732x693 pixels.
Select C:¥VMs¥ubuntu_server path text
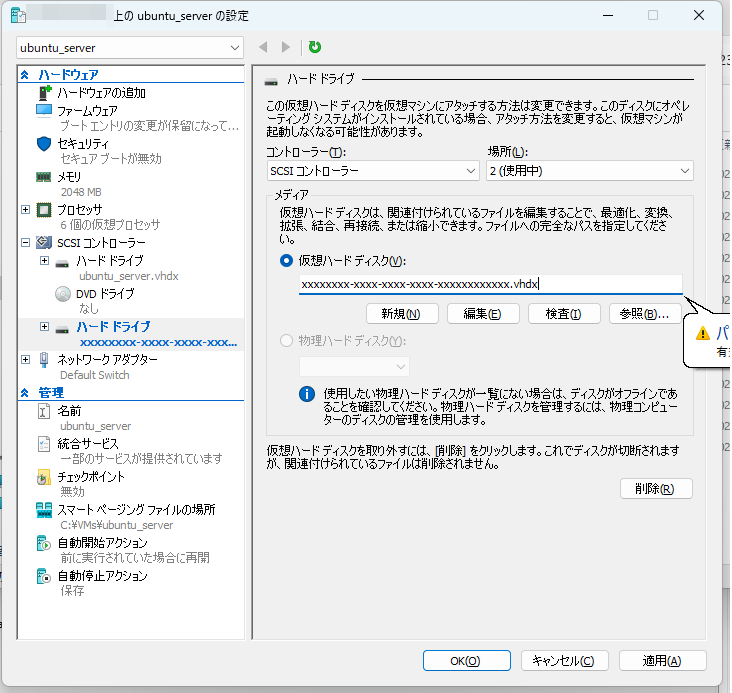coord(117,525)
